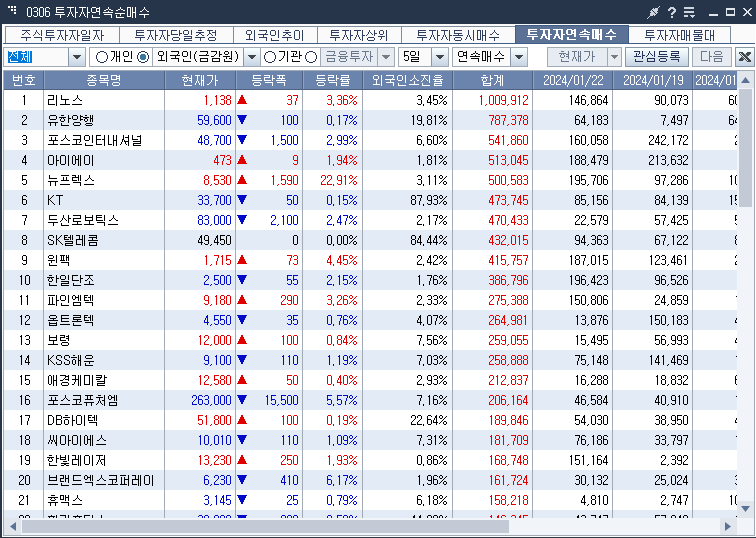756x538 pixels.
Task: Select the 파인엠텍 stock name
Action: coord(70,300)
